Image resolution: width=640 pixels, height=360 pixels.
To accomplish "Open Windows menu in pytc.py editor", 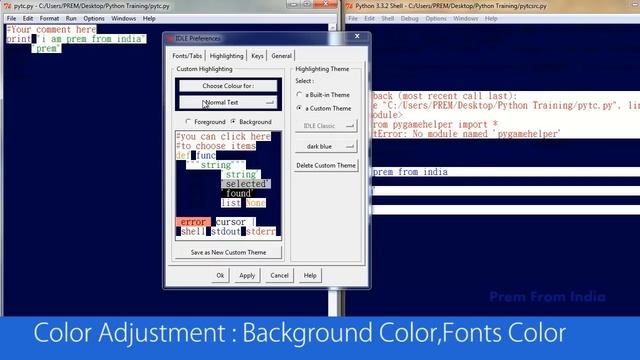I will [x=123, y=18].
